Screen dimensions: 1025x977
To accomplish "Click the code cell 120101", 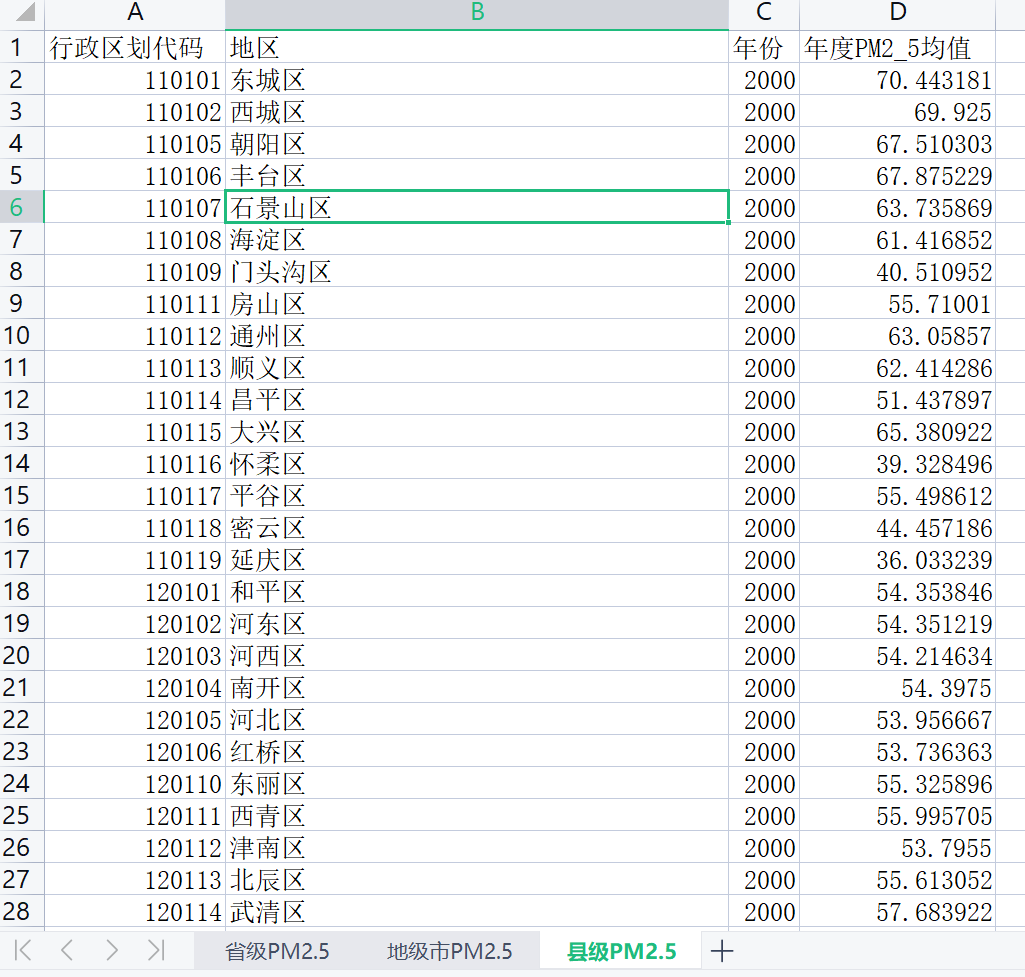I will pos(135,591).
